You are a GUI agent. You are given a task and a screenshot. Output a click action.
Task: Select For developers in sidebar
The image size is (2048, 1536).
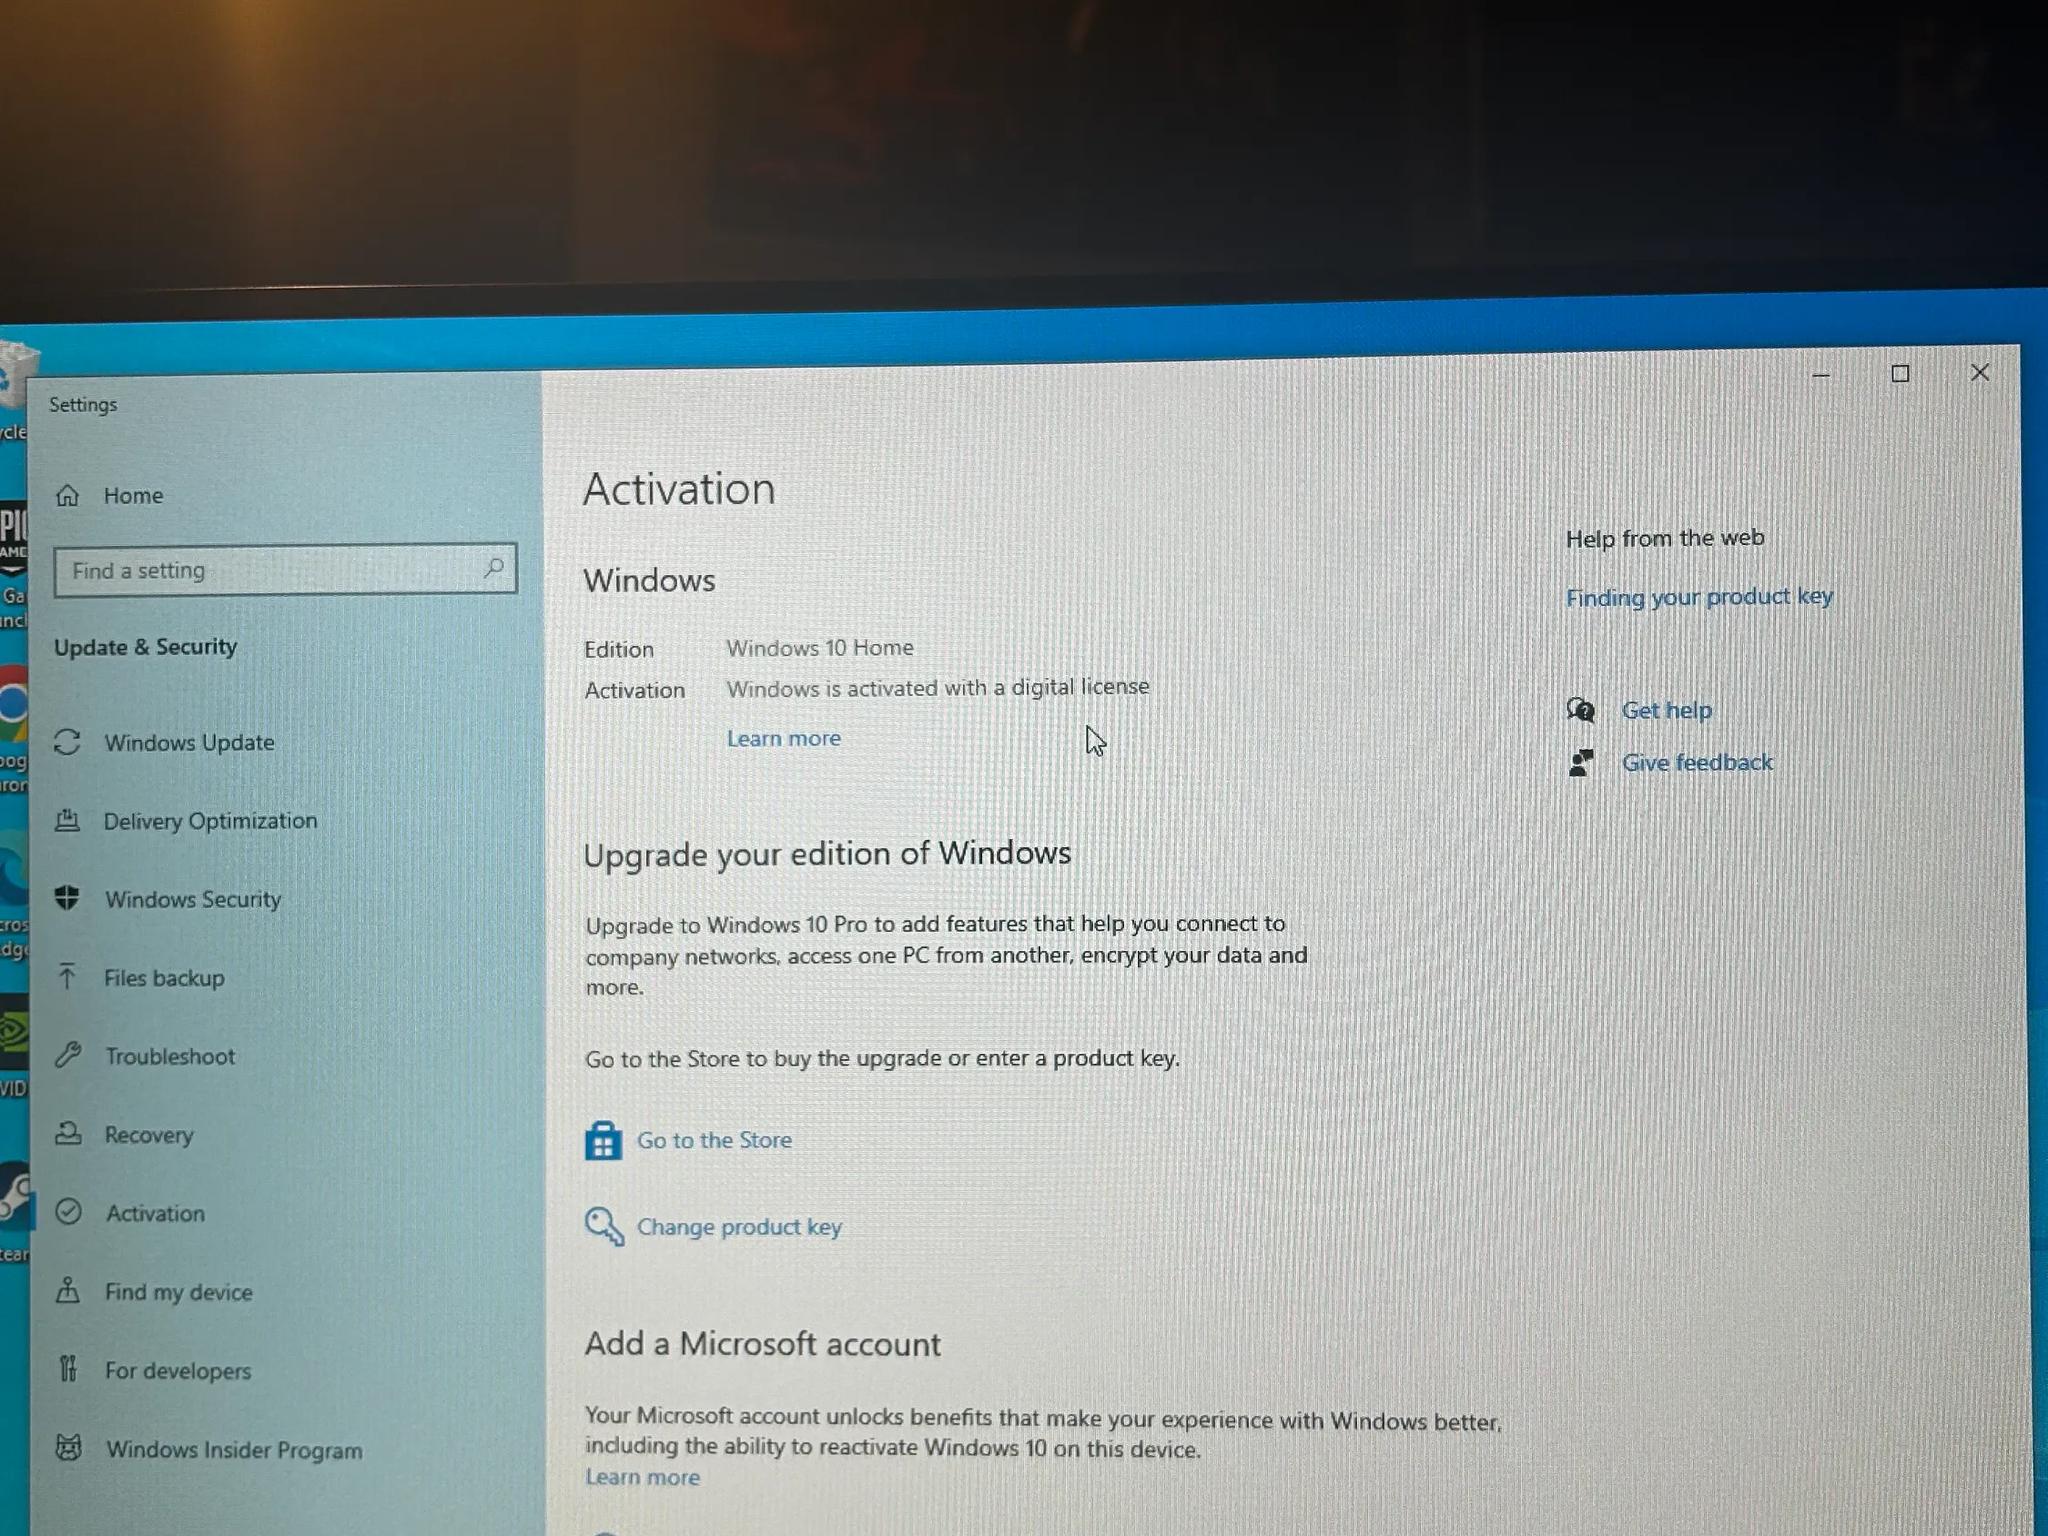[x=177, y=1370]
